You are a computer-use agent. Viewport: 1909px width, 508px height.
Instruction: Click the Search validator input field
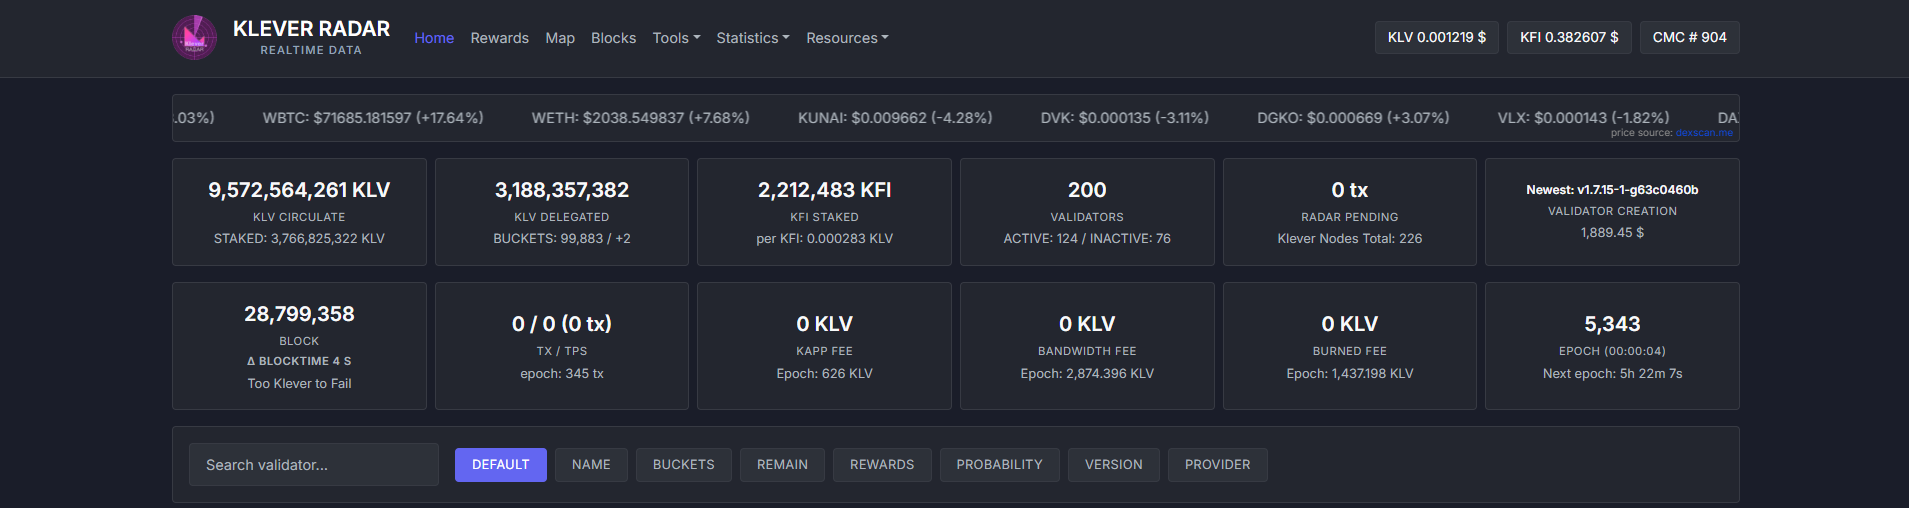coord(314,465)
